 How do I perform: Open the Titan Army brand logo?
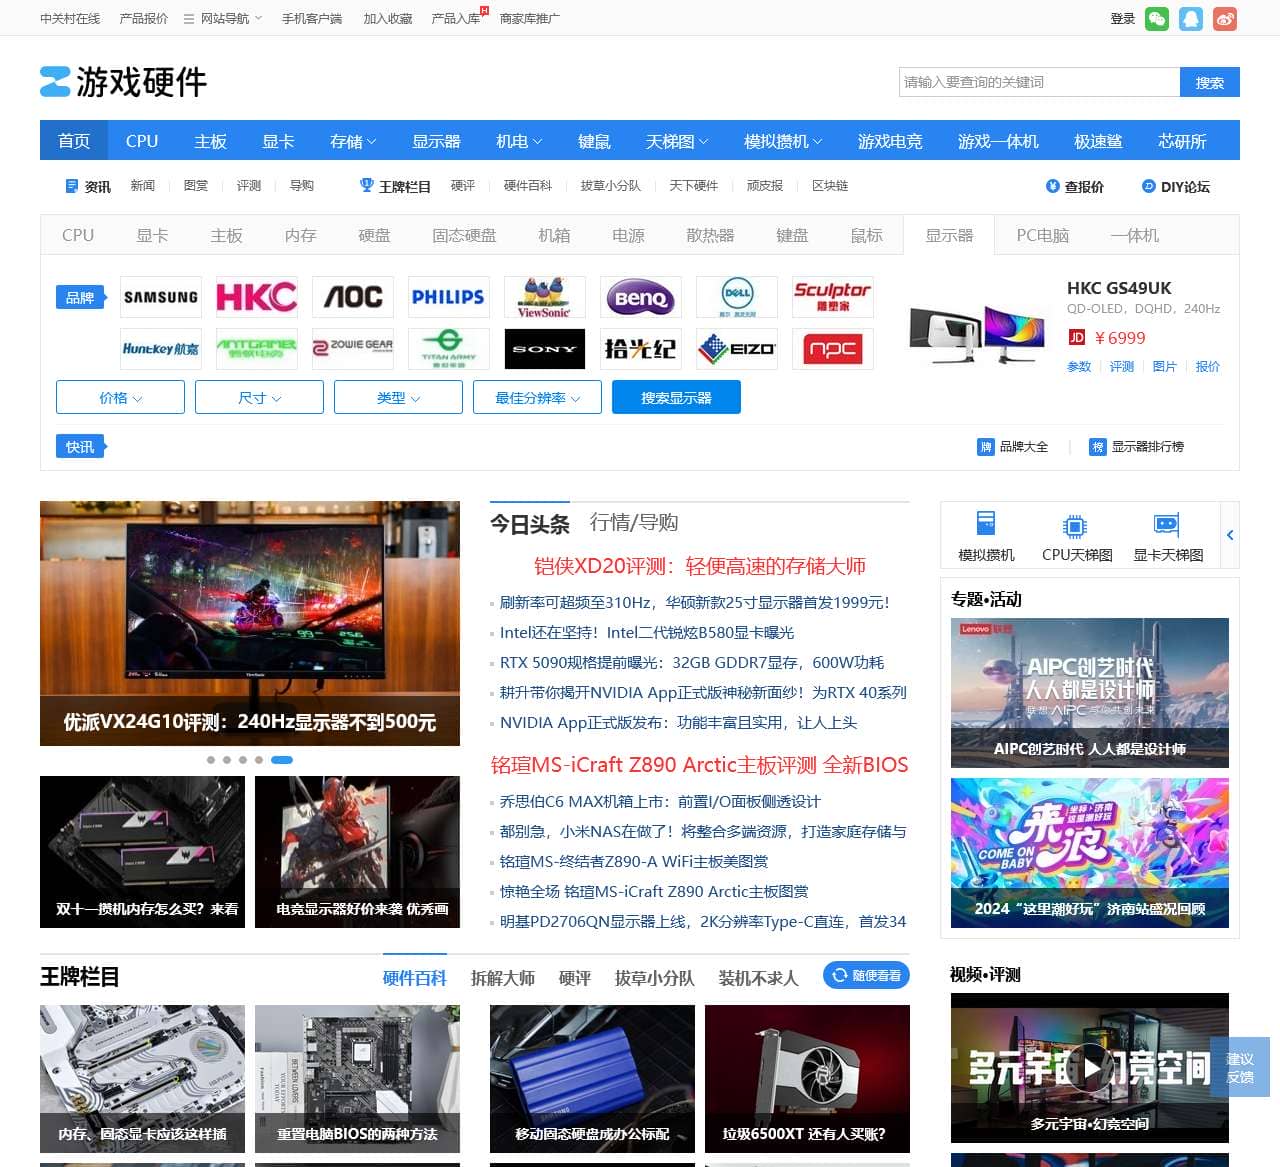pos(449,349)
